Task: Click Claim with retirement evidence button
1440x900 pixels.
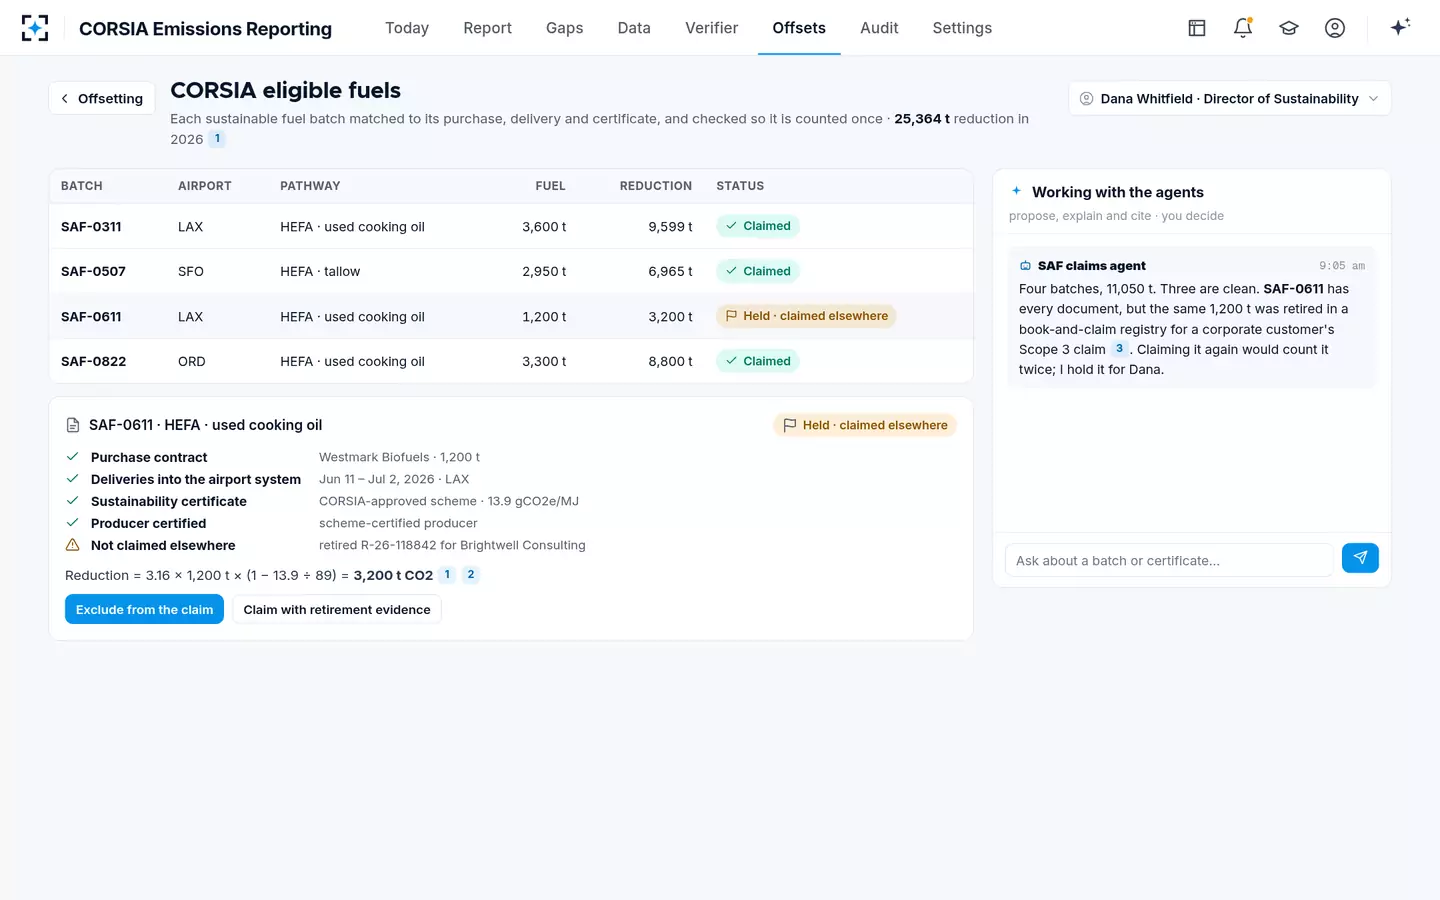Action: [x=337, y=609]
